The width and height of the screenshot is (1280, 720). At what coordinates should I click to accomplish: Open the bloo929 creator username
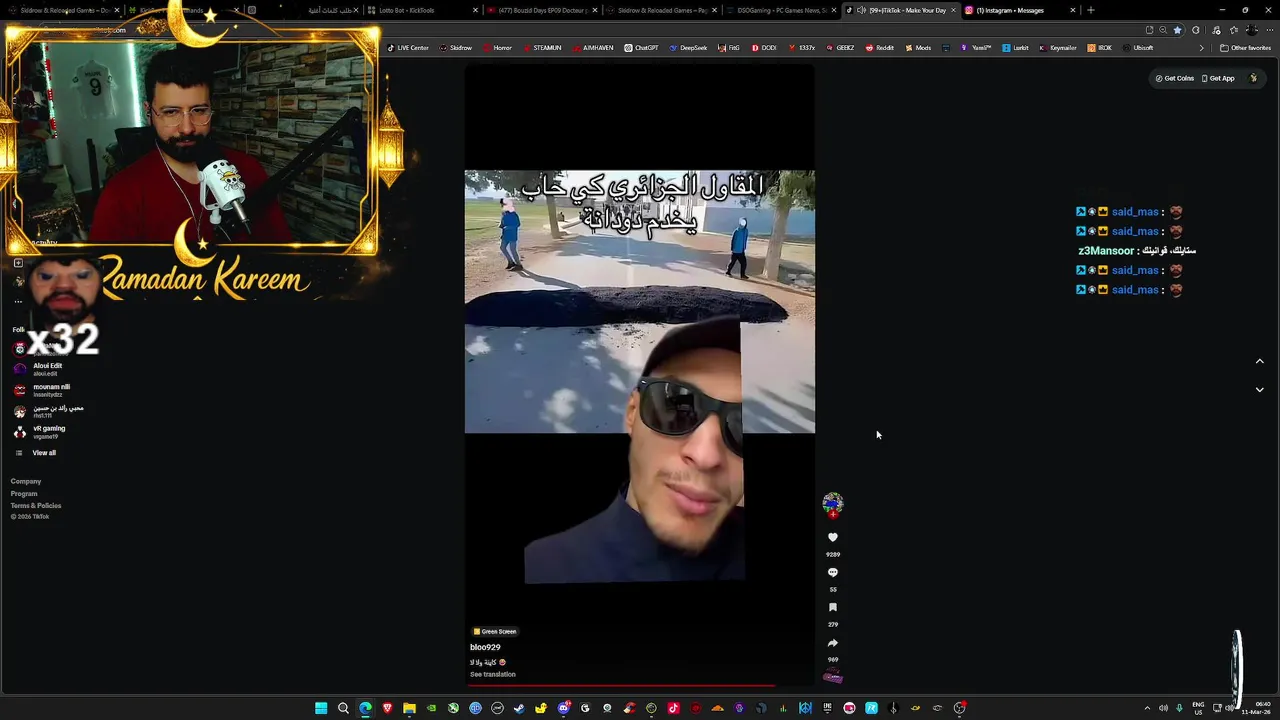click(x=485, y=647)
